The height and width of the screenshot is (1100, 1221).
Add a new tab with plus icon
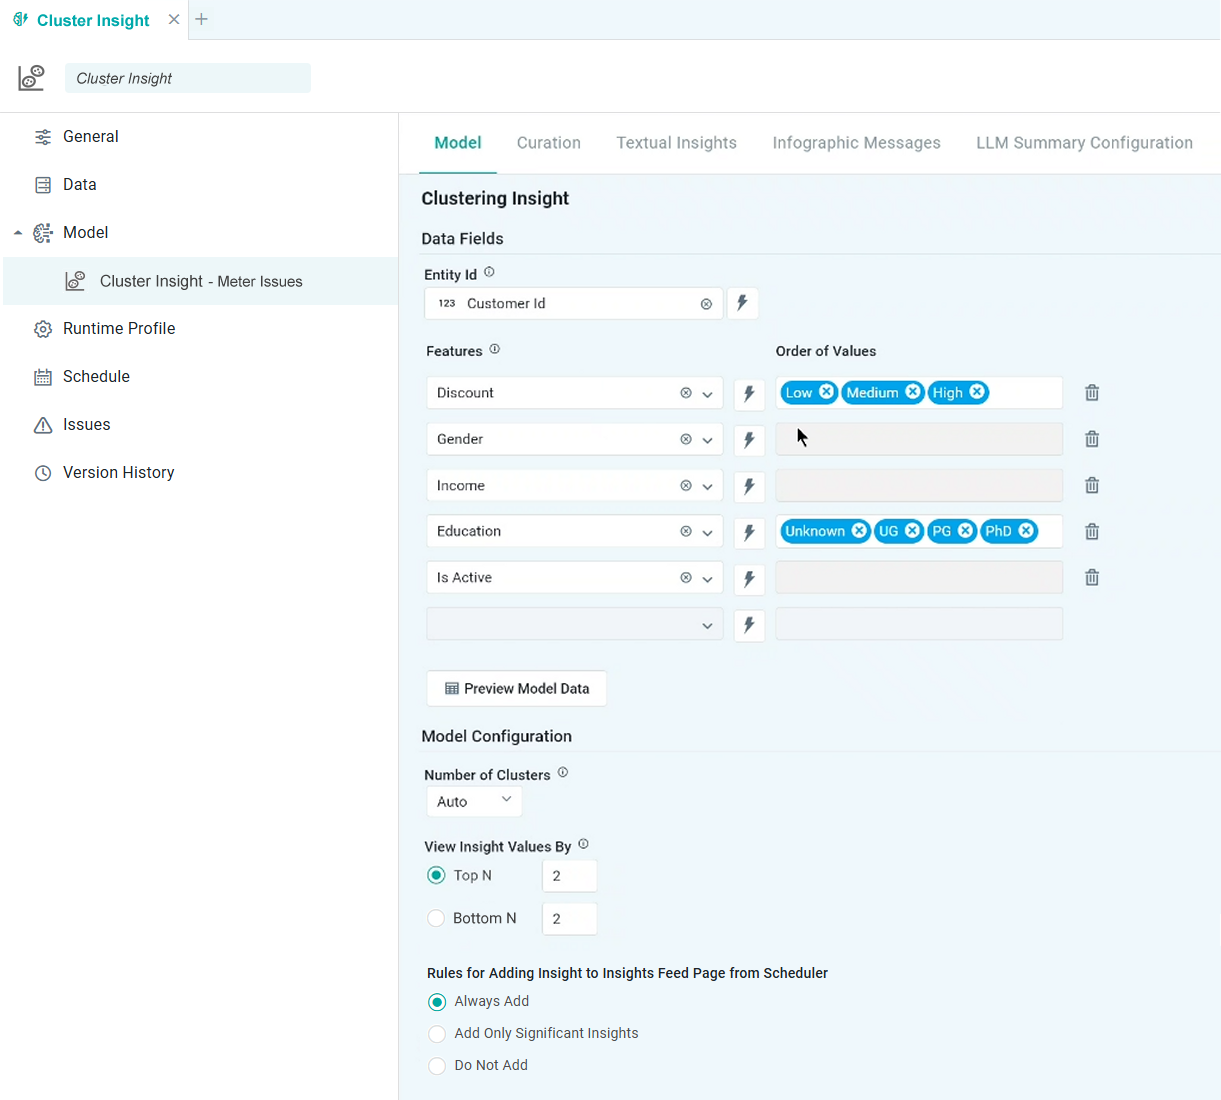(201, 19)
